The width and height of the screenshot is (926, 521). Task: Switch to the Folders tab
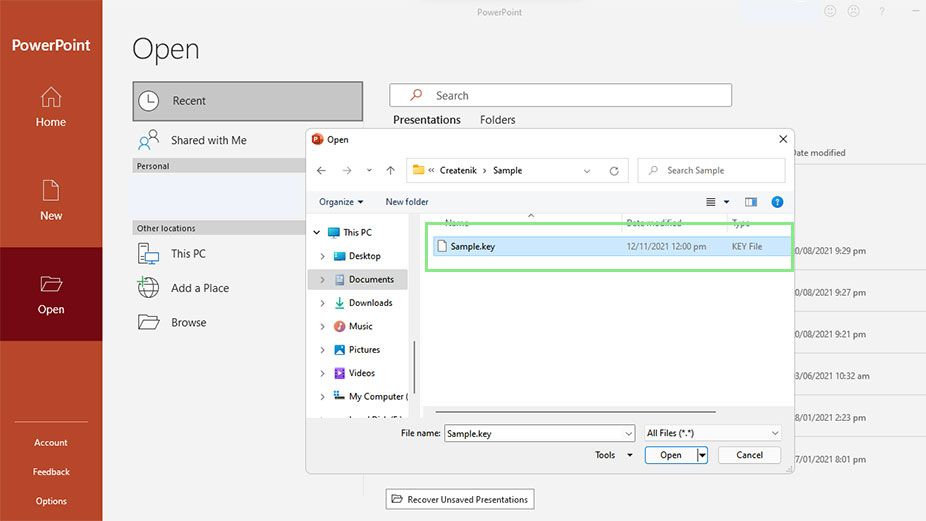pos(497,120)
